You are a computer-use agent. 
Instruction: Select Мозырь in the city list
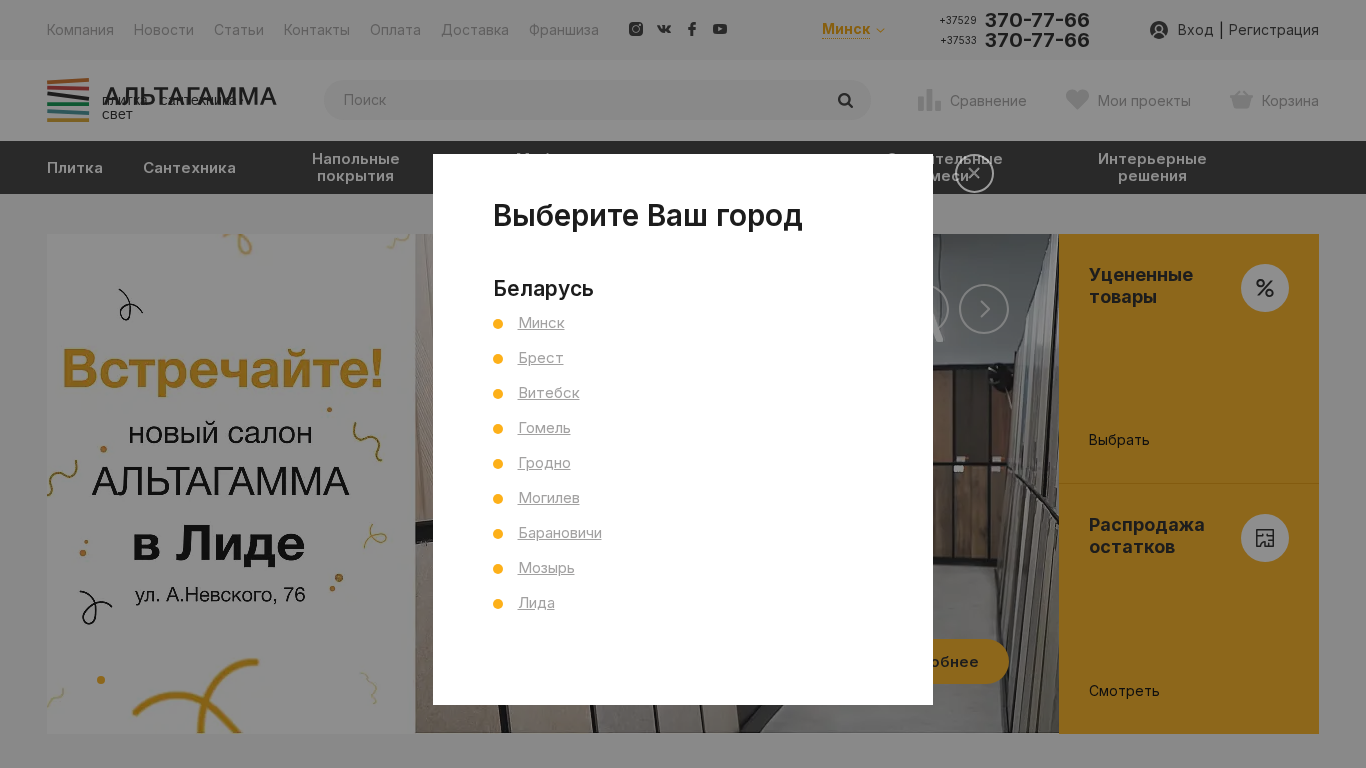coord(546,568)
